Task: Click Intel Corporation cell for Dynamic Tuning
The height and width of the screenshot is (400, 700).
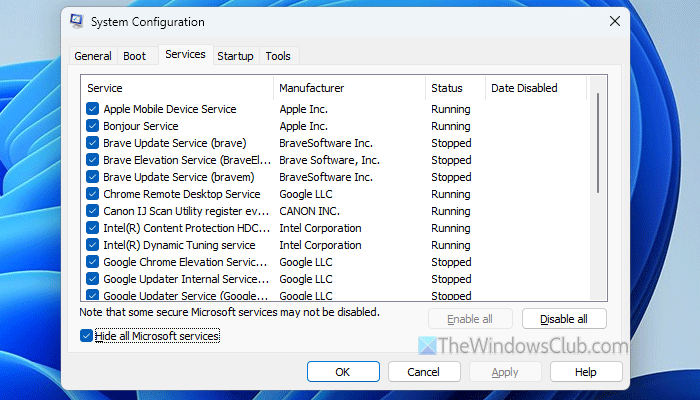Action: [x=320, y=245]
